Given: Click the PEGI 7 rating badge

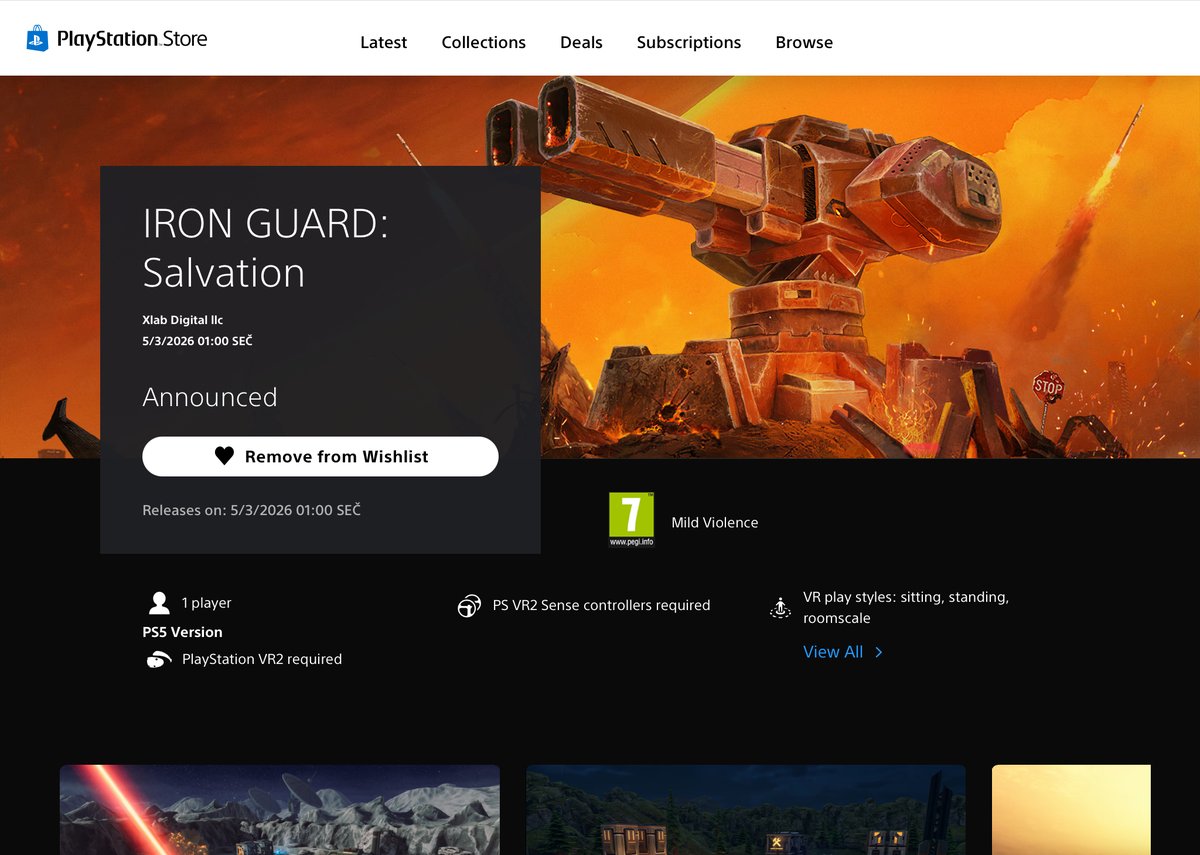Looking at the screenshot, I should tap(631, 519).
